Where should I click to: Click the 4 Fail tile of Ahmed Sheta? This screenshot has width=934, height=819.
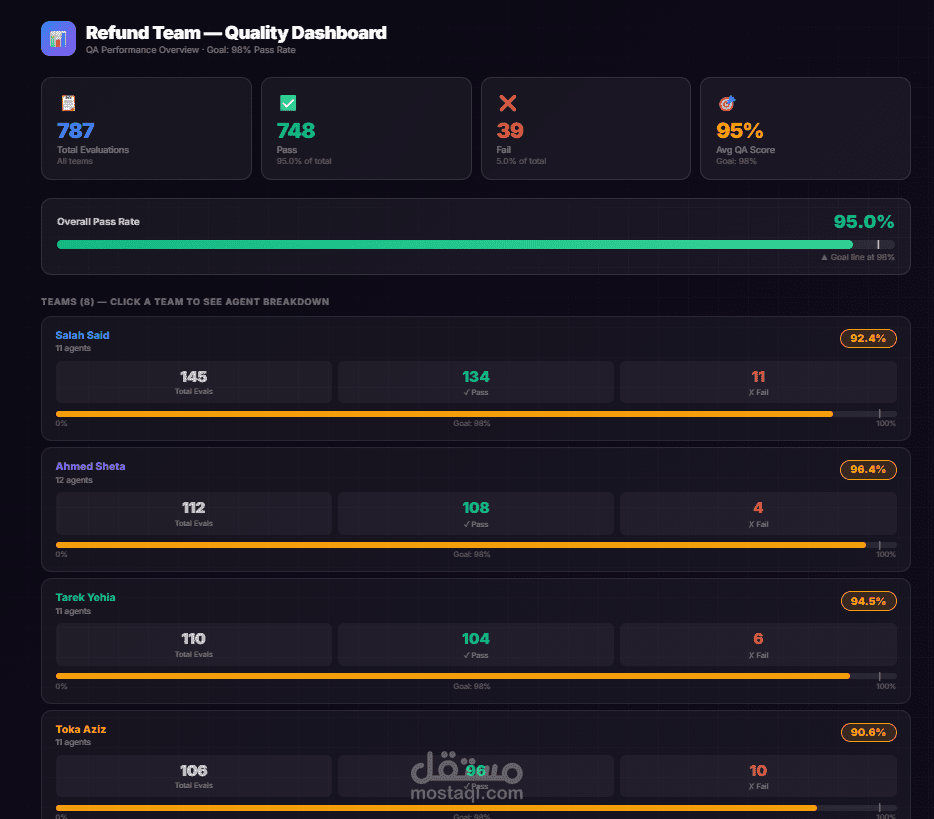[x=758, y=513]
